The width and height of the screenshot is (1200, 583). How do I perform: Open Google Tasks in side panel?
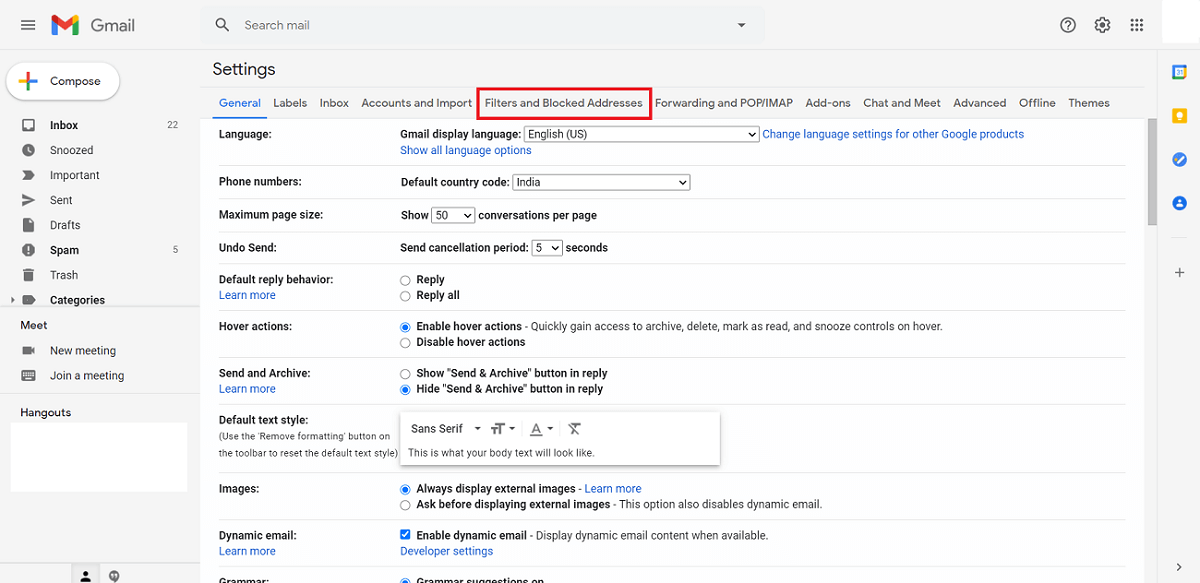click(x=1179, y=159)
